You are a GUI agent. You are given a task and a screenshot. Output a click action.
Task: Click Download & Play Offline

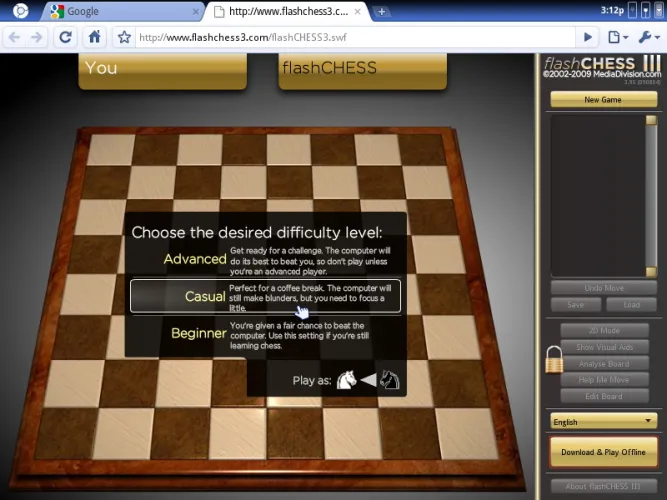tap(603, 452)
